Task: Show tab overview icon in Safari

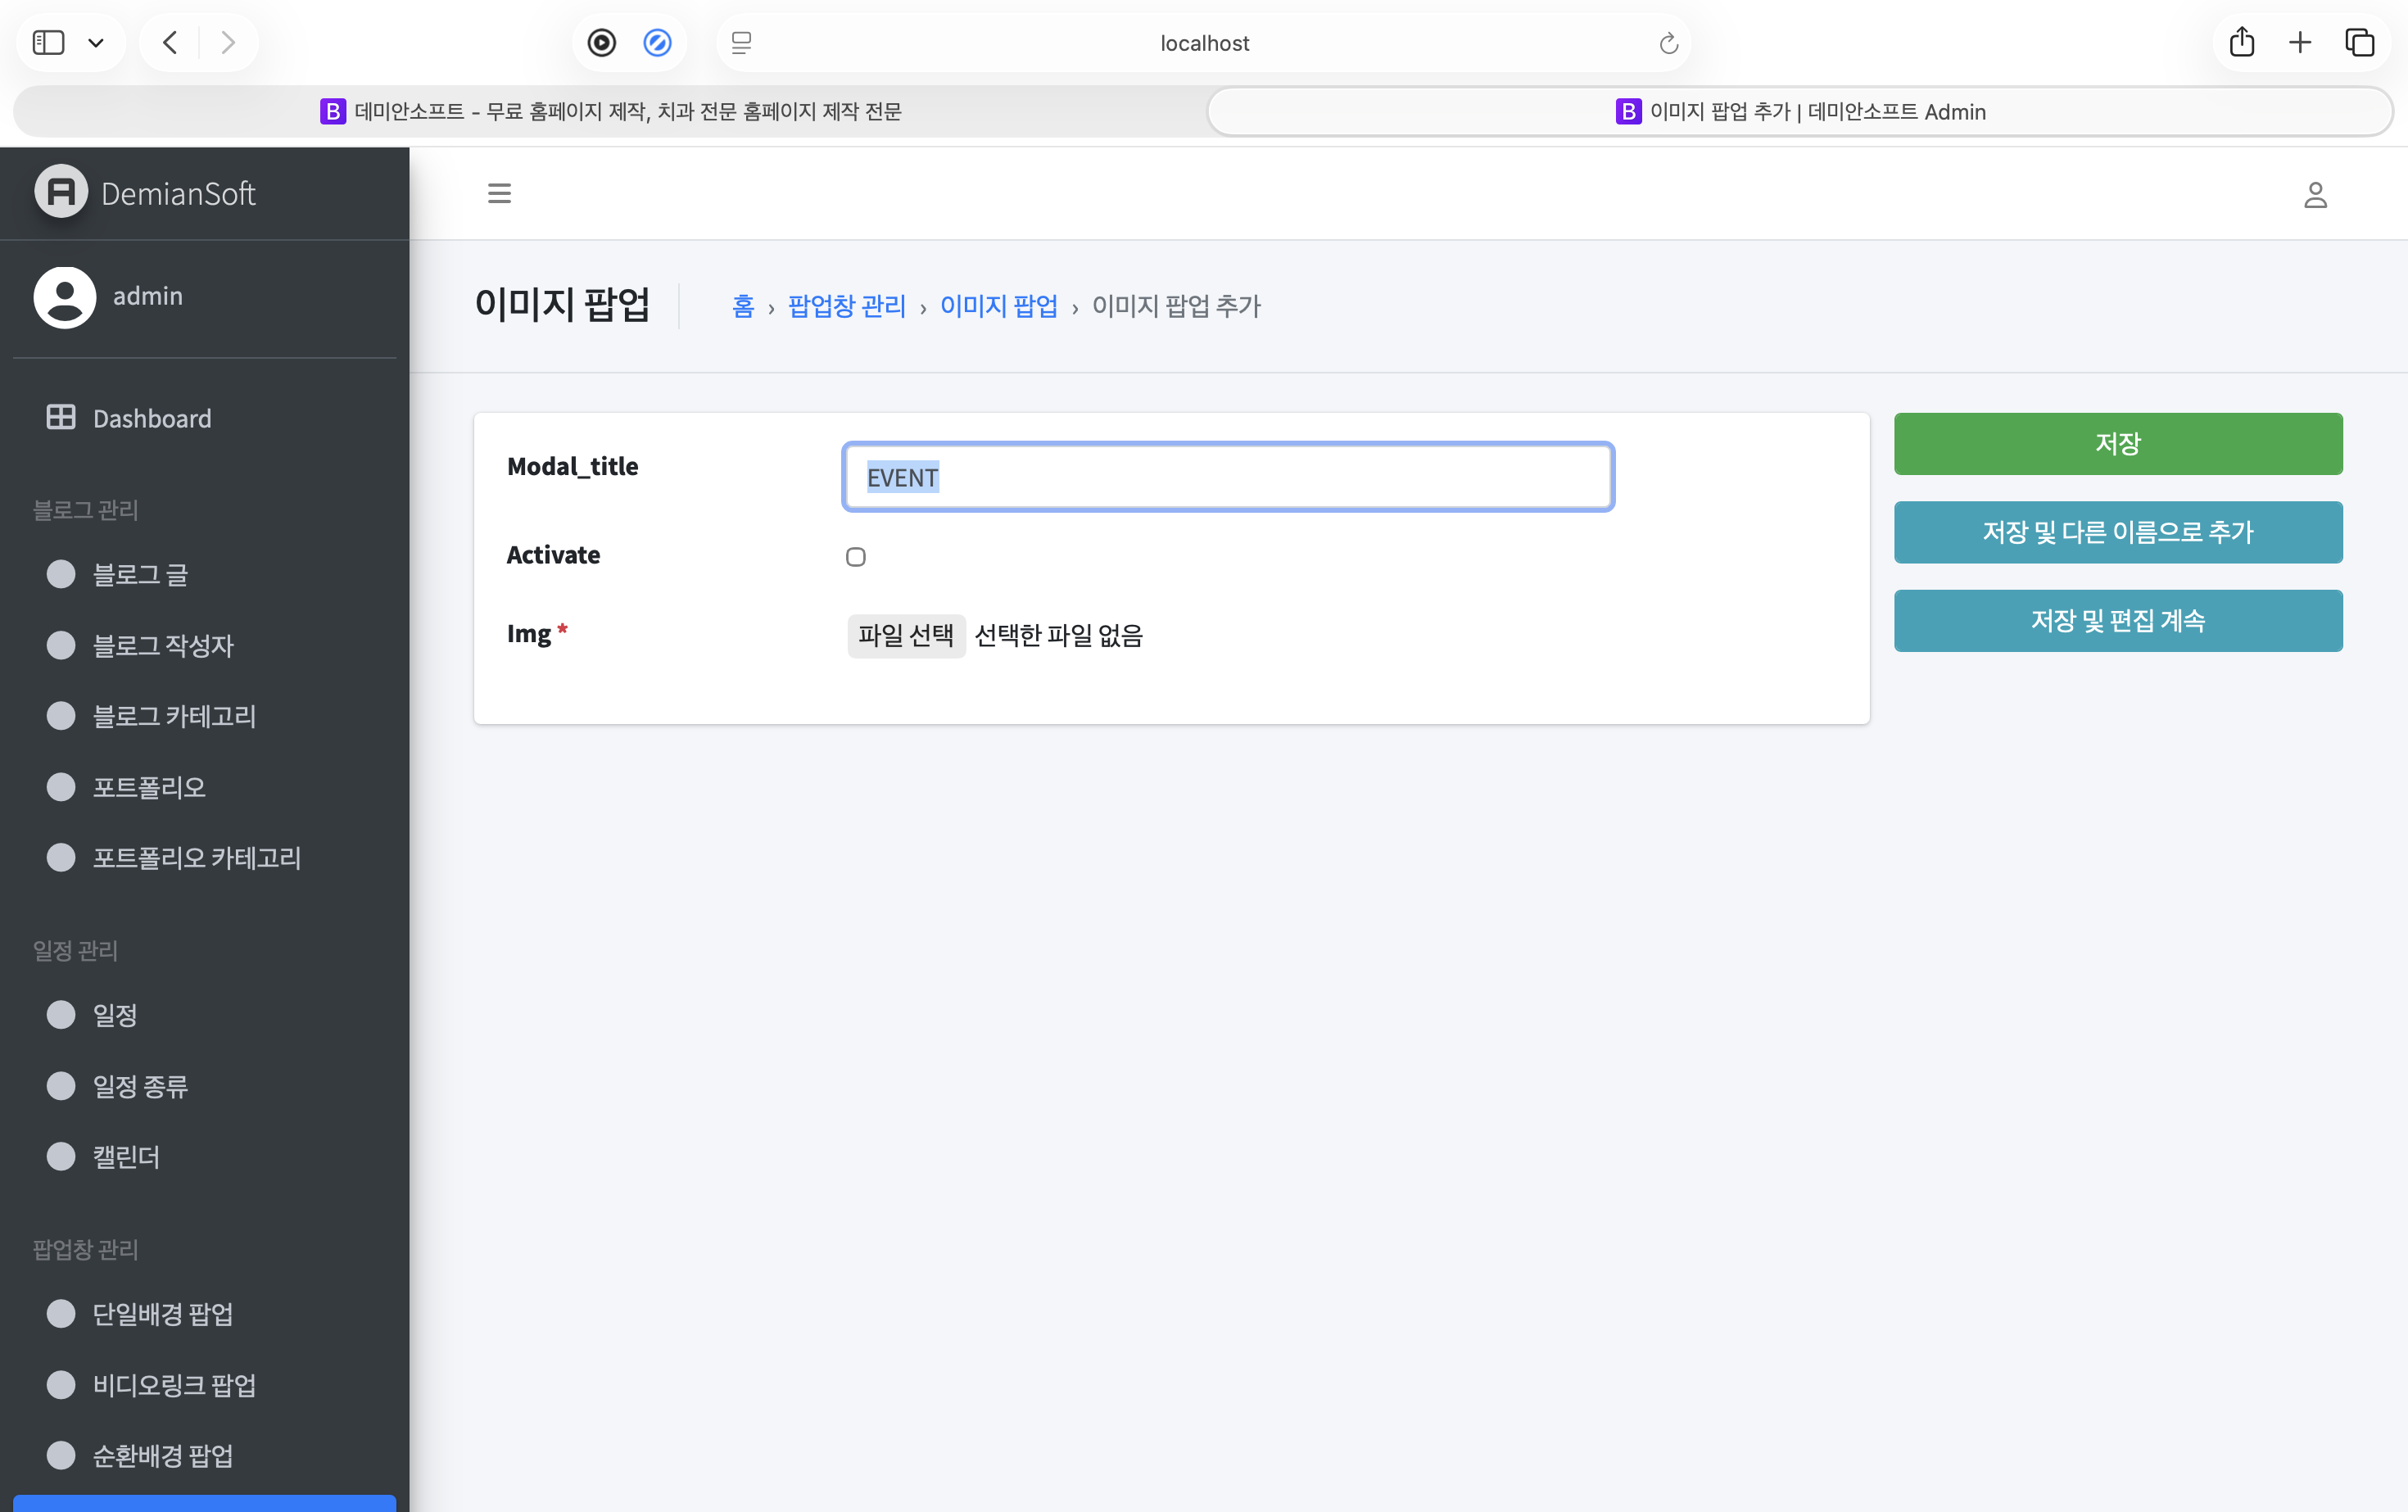Action: [x=2360, y=42]
